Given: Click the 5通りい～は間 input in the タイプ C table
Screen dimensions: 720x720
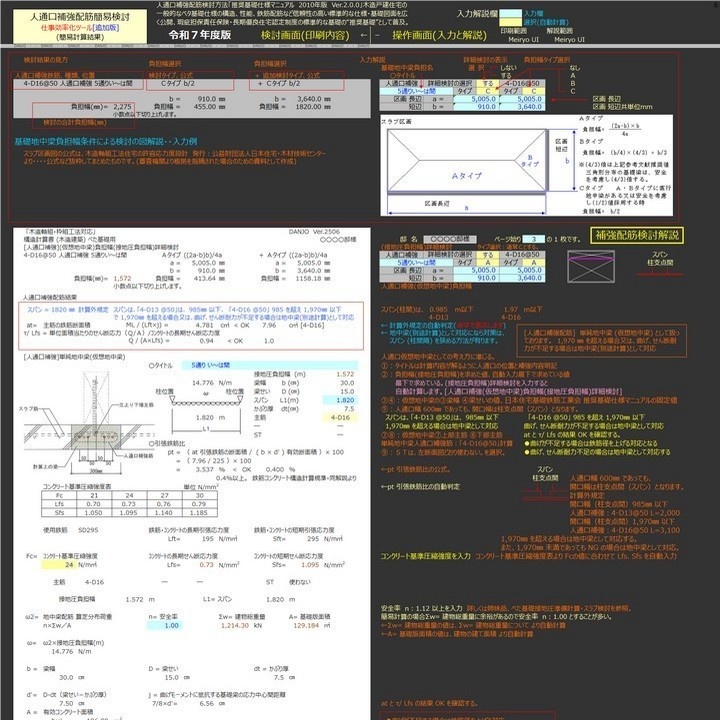Looking at the screenshot, I should coord(416,91).
